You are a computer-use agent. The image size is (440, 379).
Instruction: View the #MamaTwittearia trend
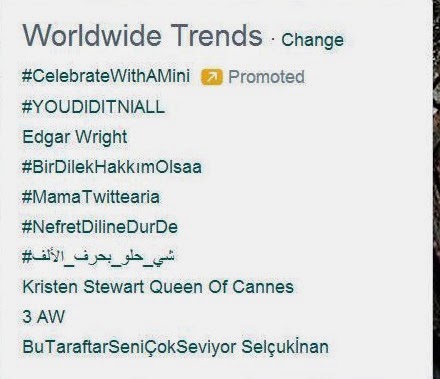click(x=91, y=197)
